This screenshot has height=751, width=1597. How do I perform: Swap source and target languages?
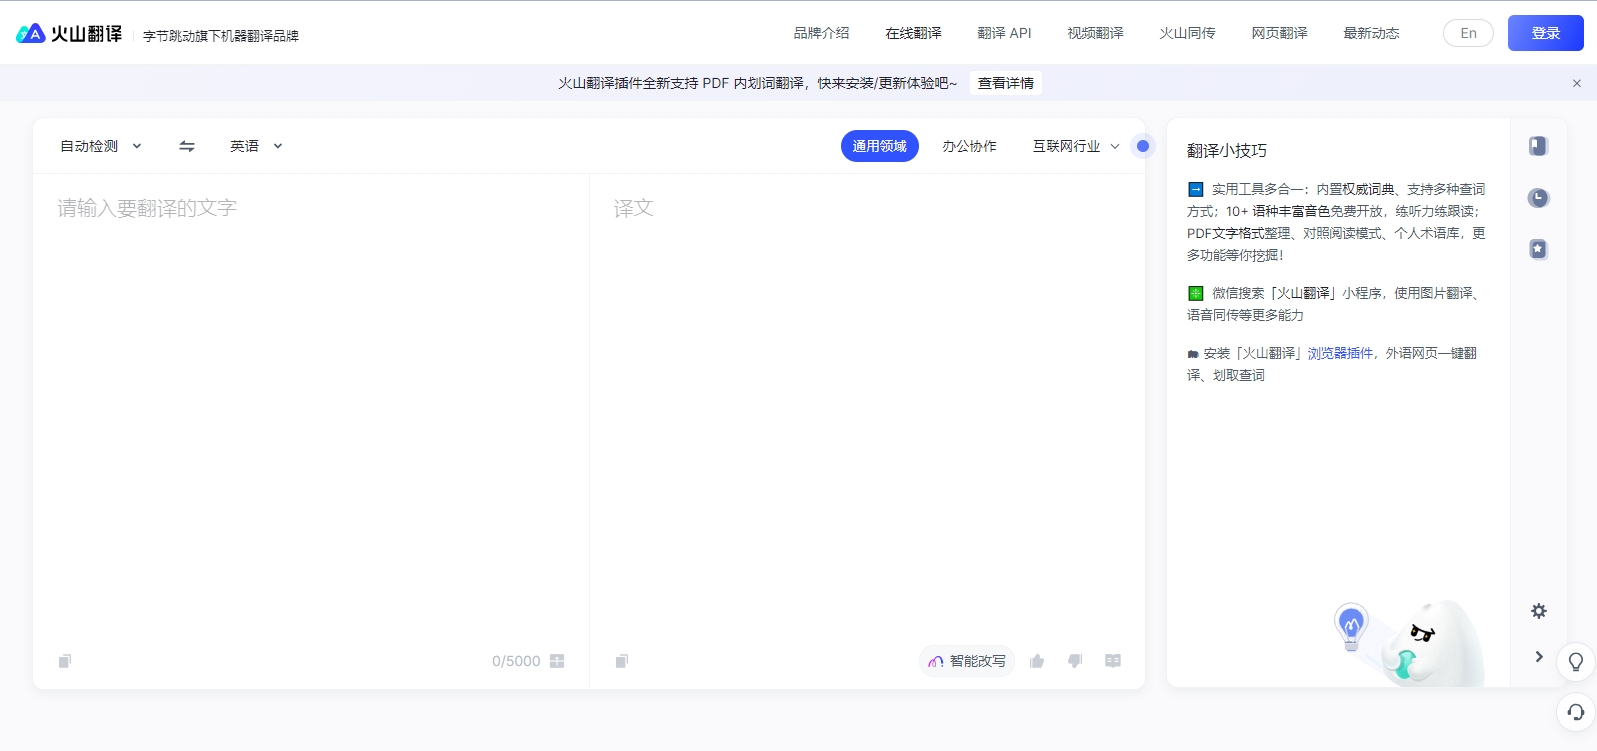(187, 146)
